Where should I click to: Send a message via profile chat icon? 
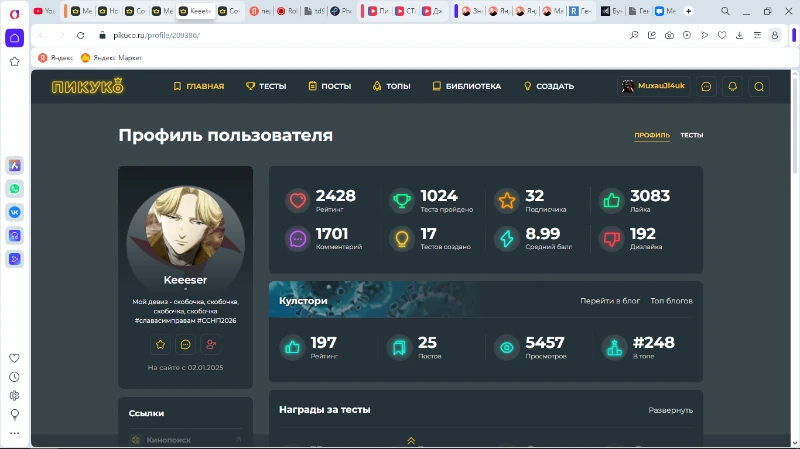185,344
